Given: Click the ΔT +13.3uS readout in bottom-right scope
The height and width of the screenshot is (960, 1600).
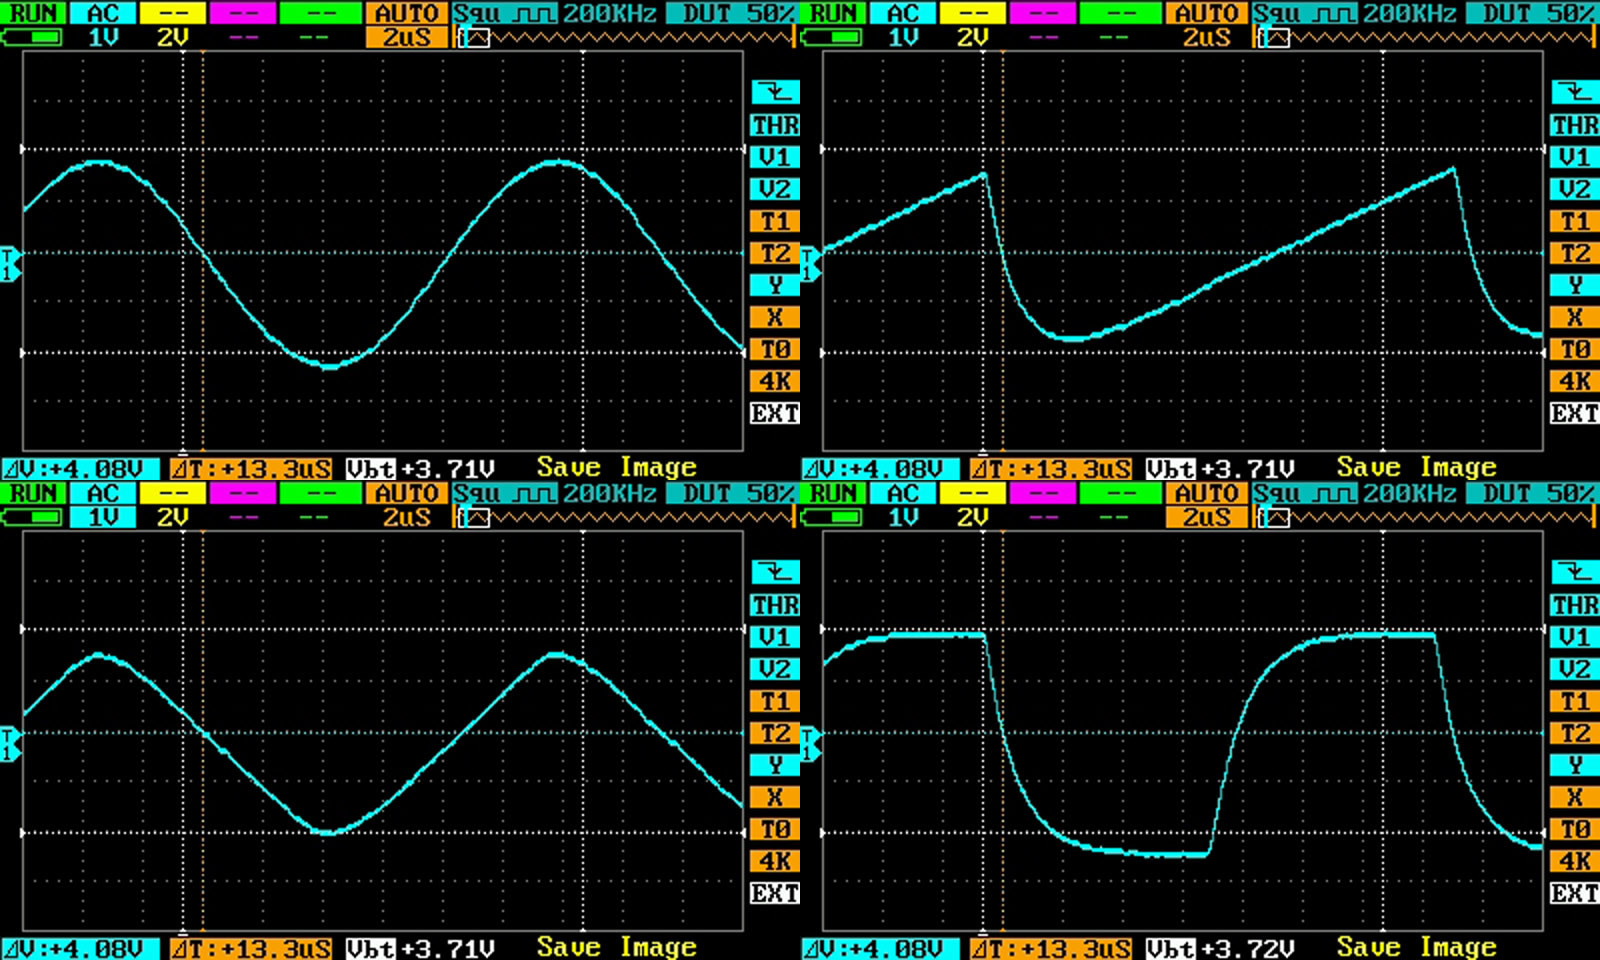Looking at the screenshot, I should pos(1050,948).
